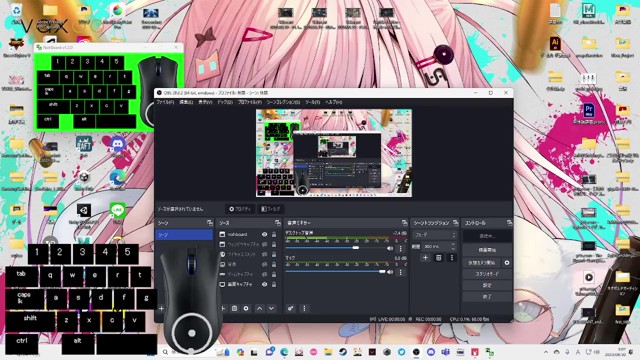640x360 pixels.
Task: Remove the selected source with the trash icon
Action: click(x=234, y=309)
